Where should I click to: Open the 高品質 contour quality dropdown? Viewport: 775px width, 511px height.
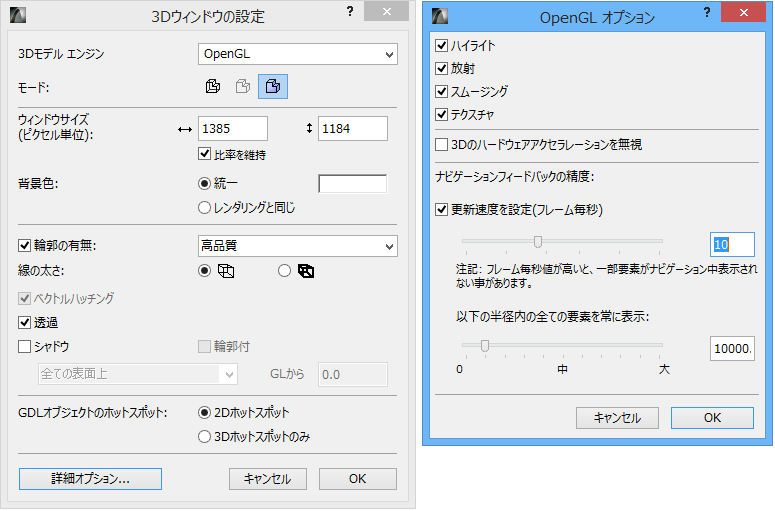[x=298, y=246]
